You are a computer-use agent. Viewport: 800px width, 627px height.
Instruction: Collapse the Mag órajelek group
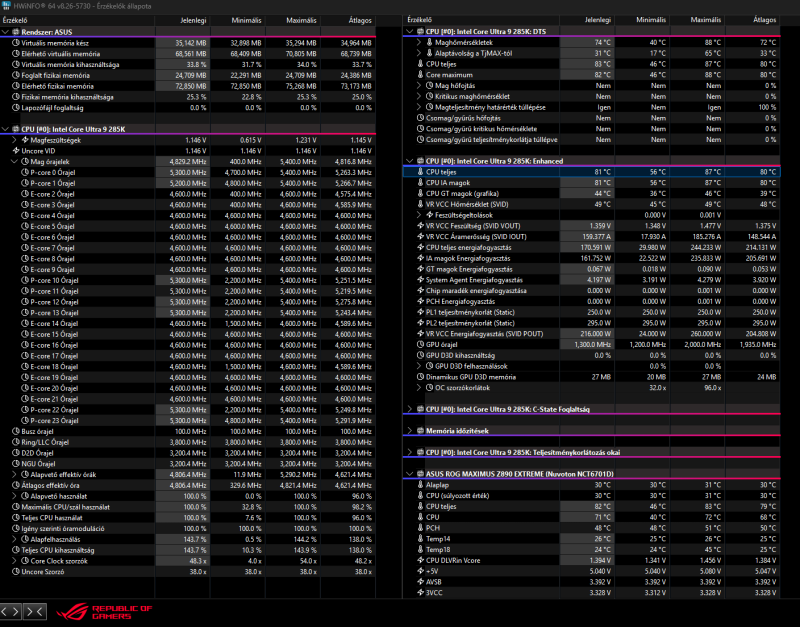(14, 162)
